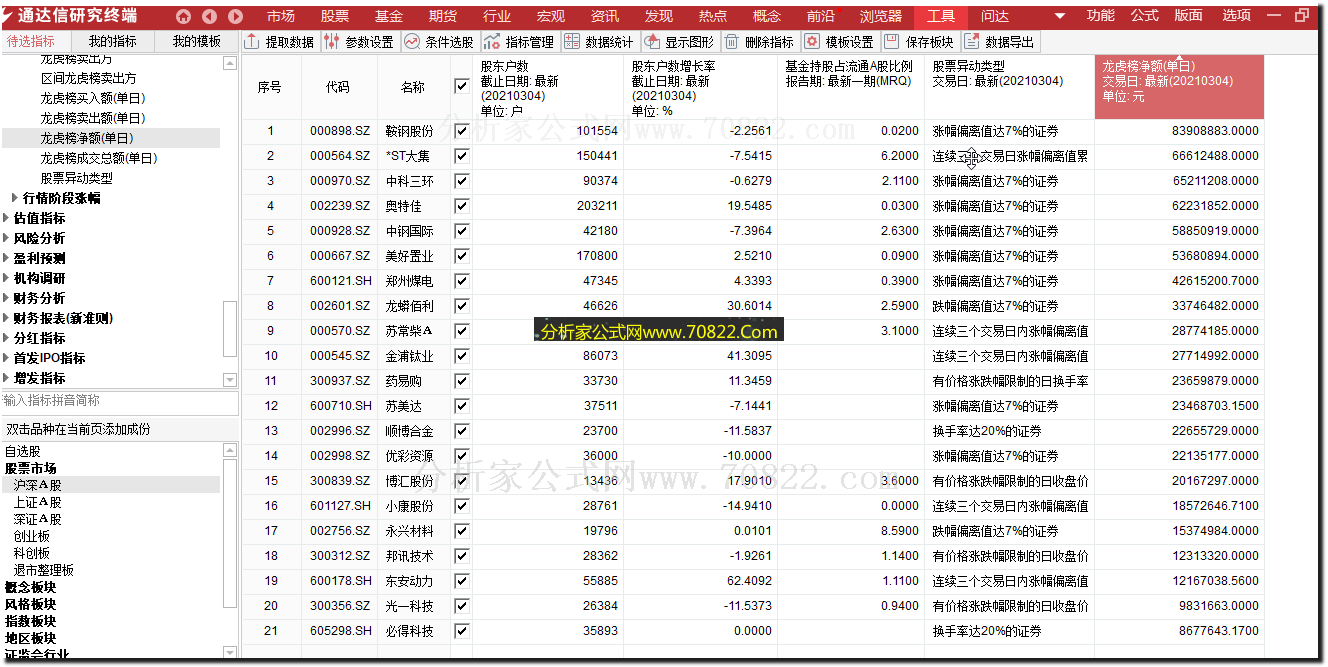Select 龙虎榜买入额(单日) in indicator tree

click(93, 98)
